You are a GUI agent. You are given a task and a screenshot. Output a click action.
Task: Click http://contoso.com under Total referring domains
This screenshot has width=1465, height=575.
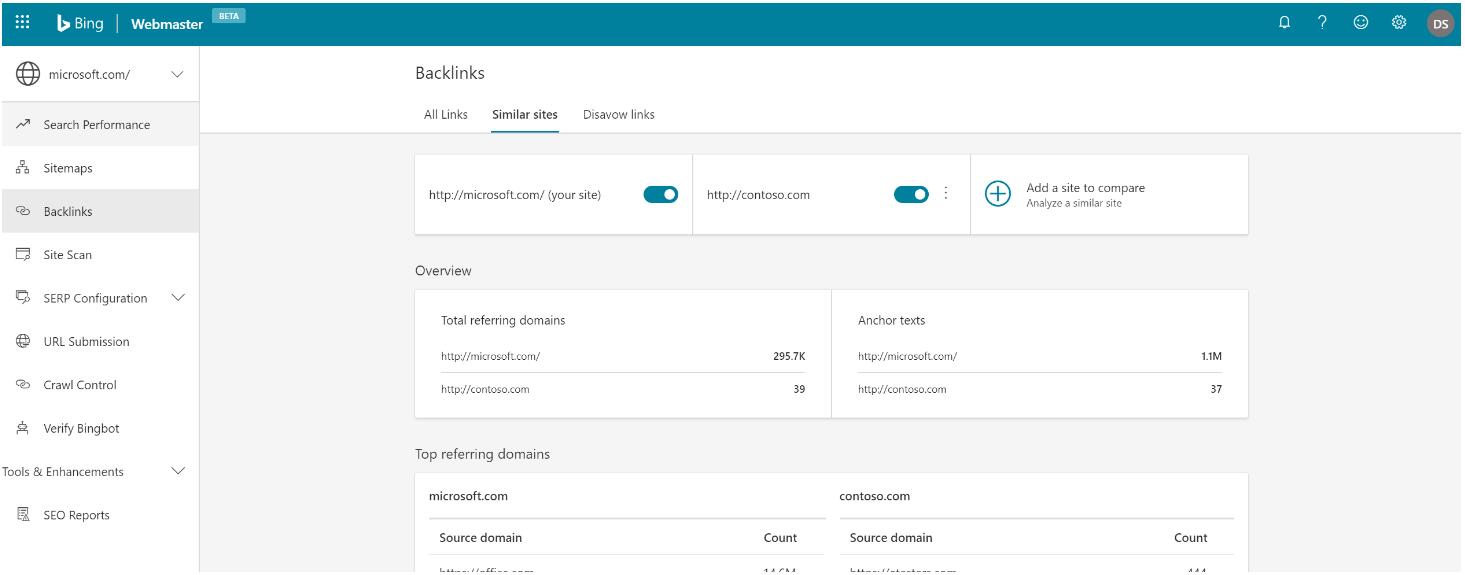tap(485, 389)
